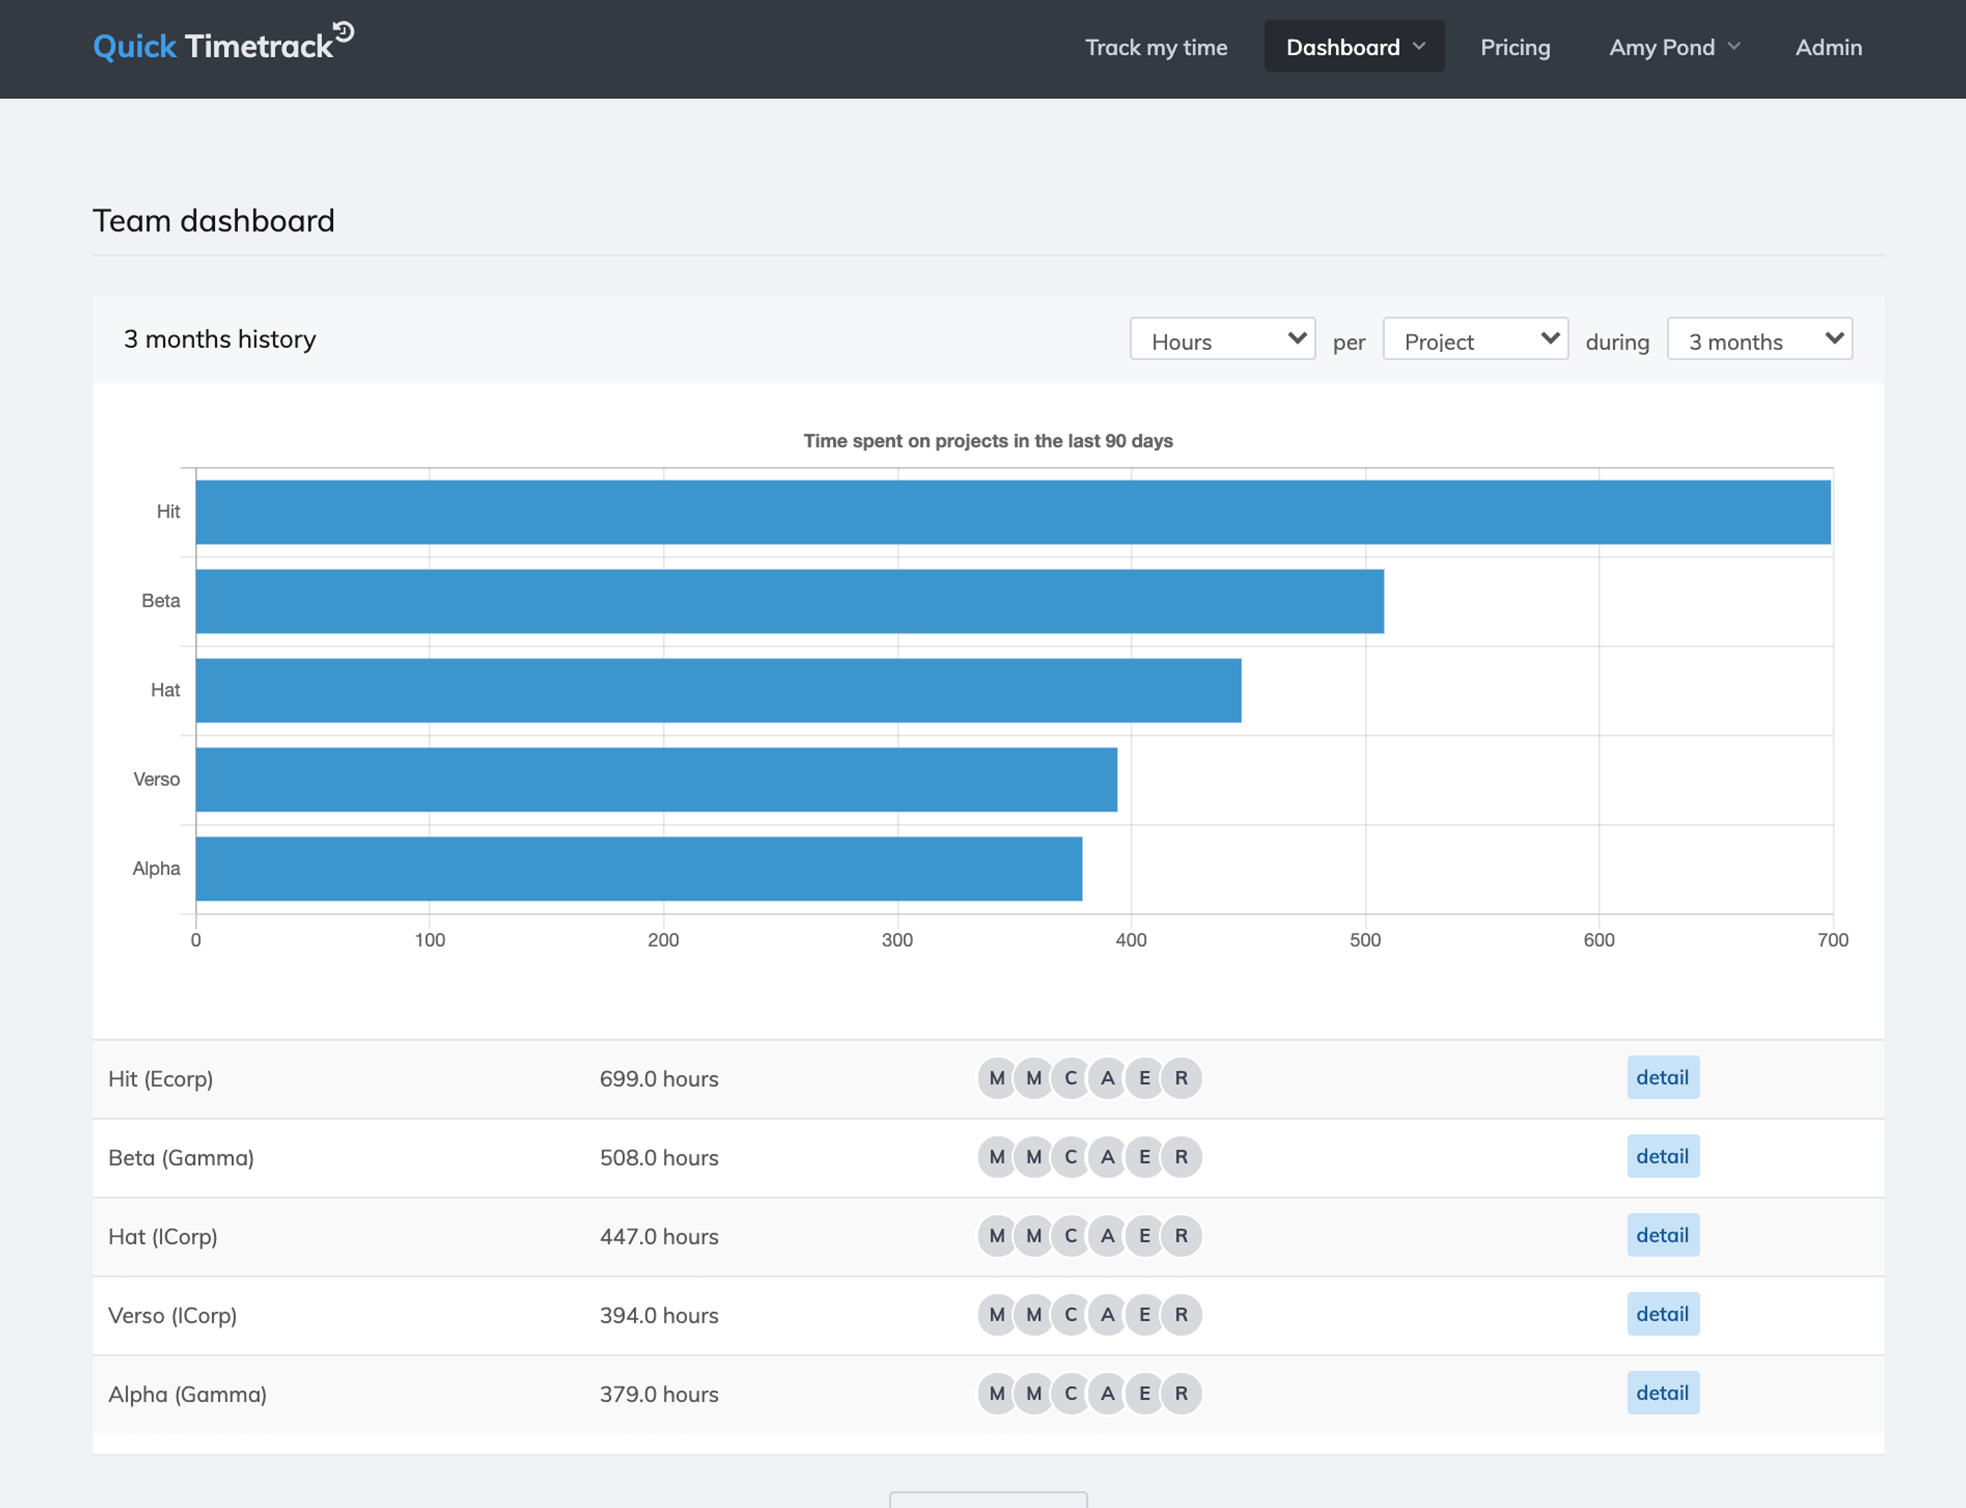The height and width of the screenshot is (1508, 1966).
Task: Click the M member icon on Hat row
Action: point(993,1236)
